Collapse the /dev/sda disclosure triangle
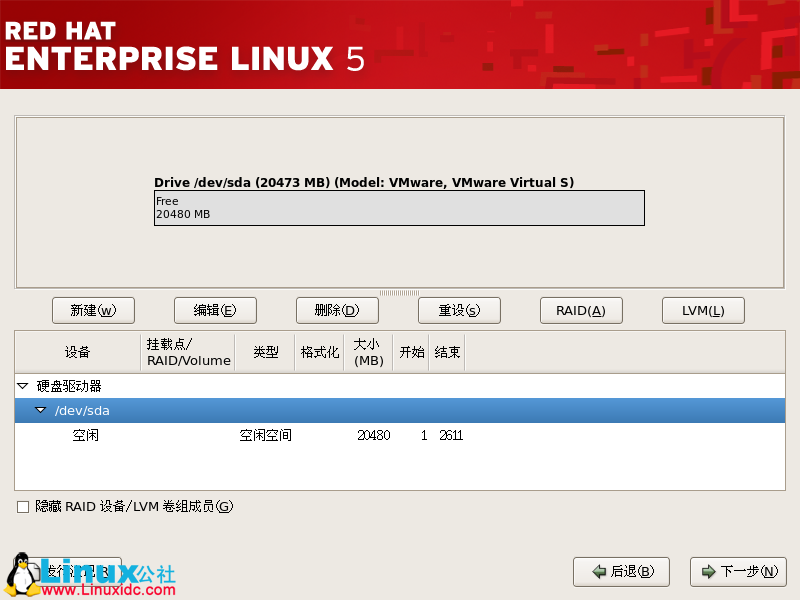The height and width of the screenshot is (600, 800). (40, 410)
